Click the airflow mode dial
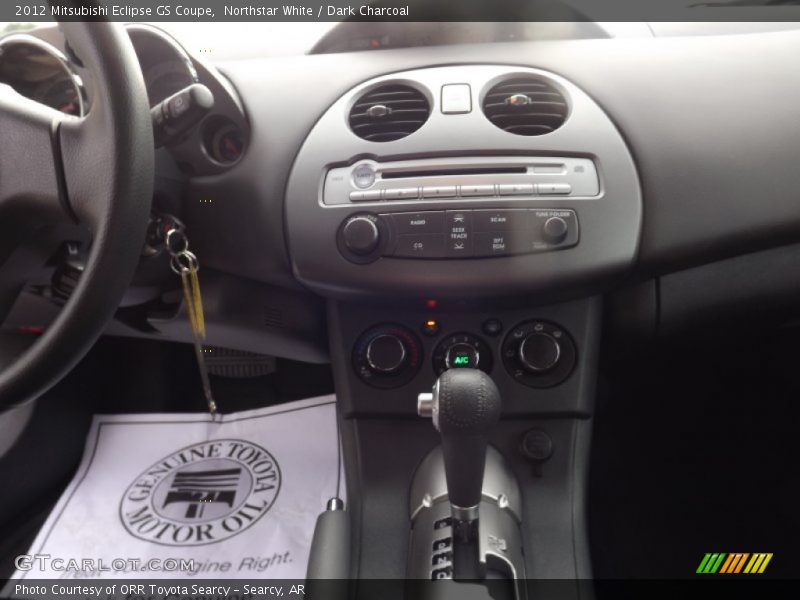The image size is (800, 600). [x=539, y=352]
